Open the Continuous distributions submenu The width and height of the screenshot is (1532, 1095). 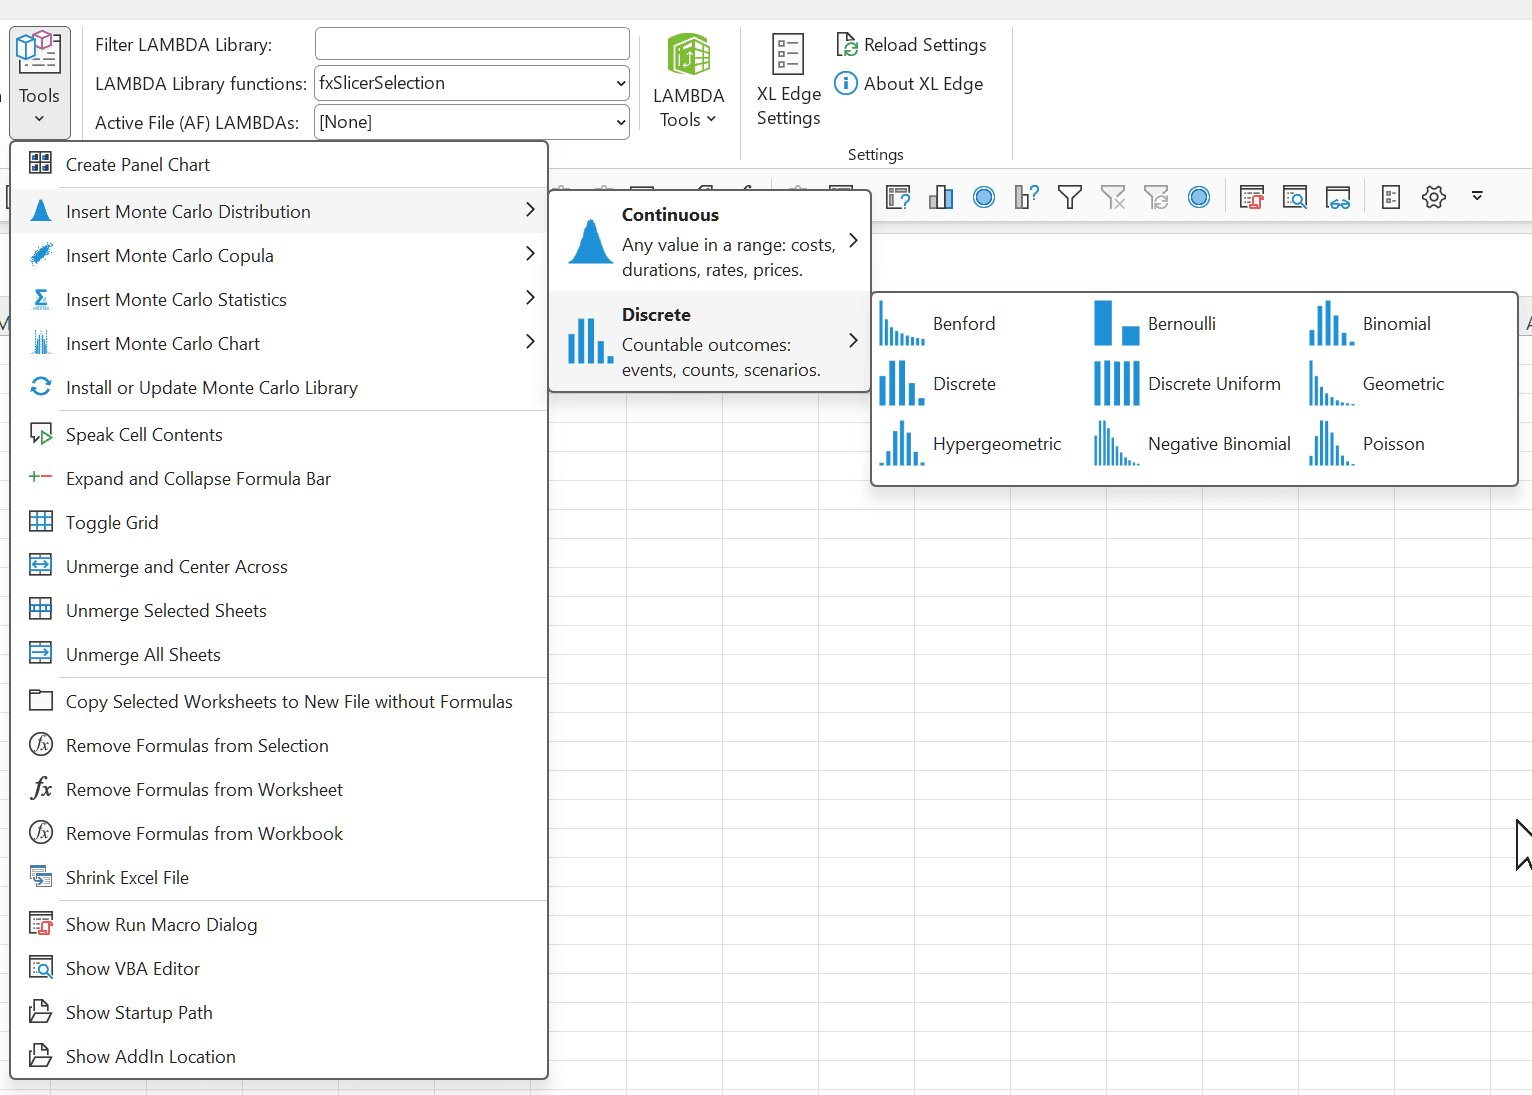pyautogui.click(x=710, y=241)
